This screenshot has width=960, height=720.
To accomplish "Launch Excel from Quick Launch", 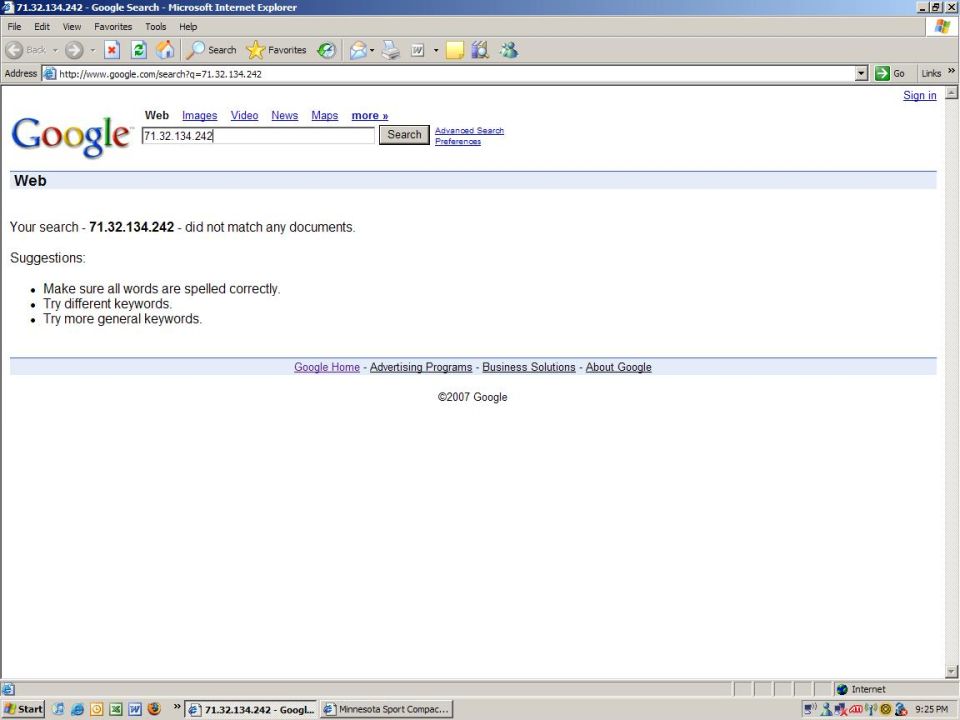I will coord(116,709).
